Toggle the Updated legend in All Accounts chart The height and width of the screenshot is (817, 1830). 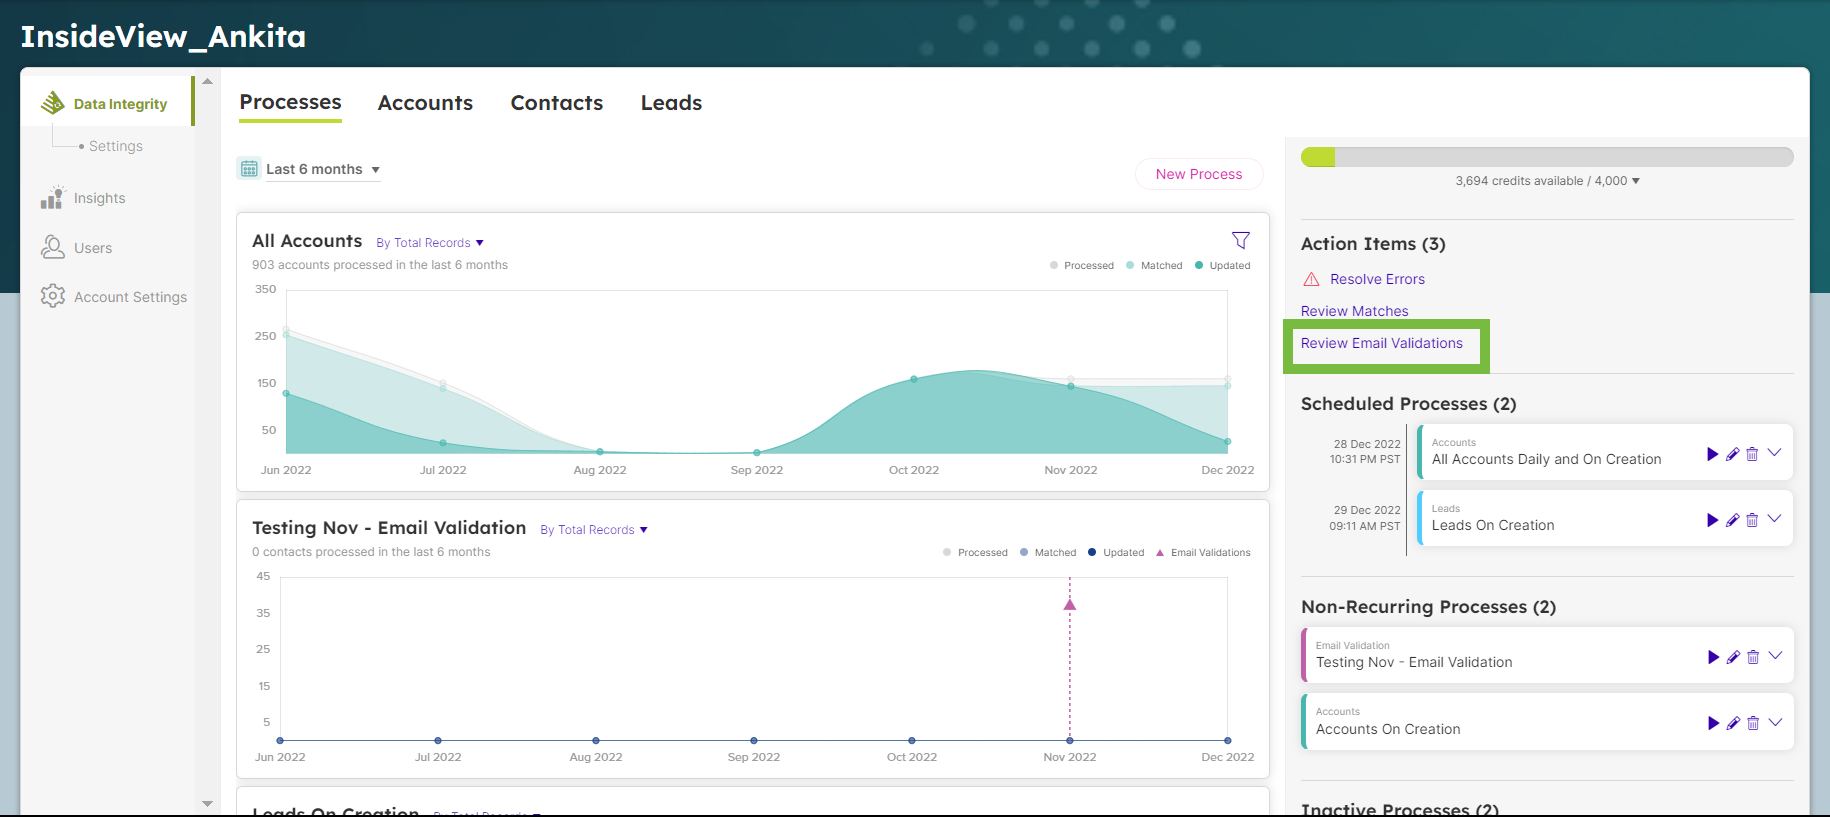[x=1223, y=266]
